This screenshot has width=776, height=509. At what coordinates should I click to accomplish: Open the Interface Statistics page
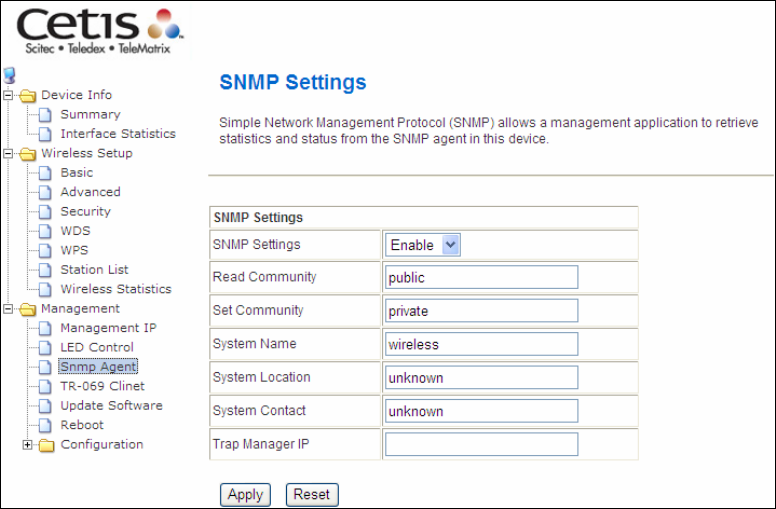pyautogui.click(x=118, y=134)
